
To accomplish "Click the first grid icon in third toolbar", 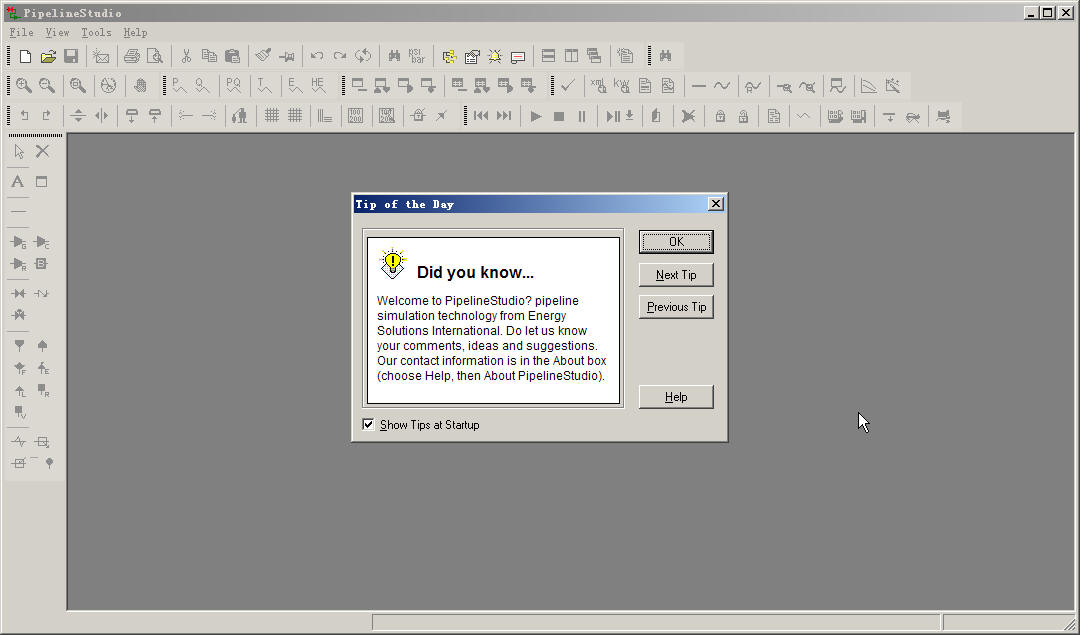I will 271,116.
